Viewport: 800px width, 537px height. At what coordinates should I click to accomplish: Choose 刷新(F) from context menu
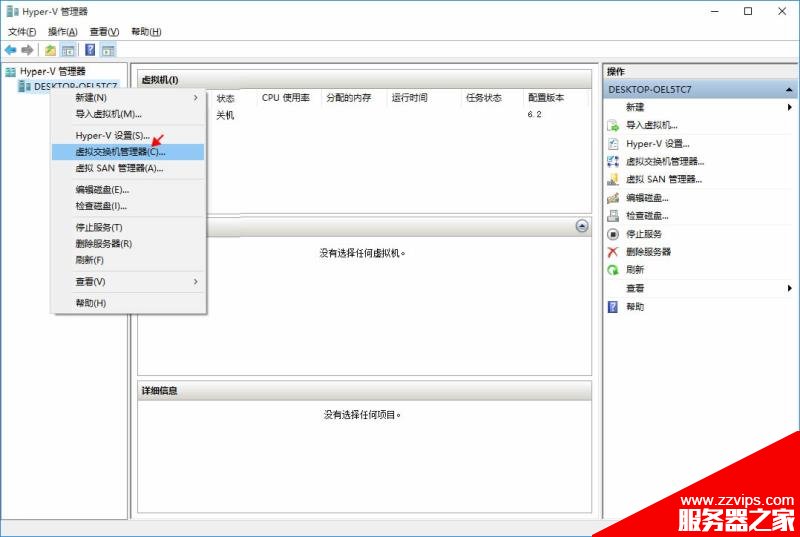coord(128,260)
